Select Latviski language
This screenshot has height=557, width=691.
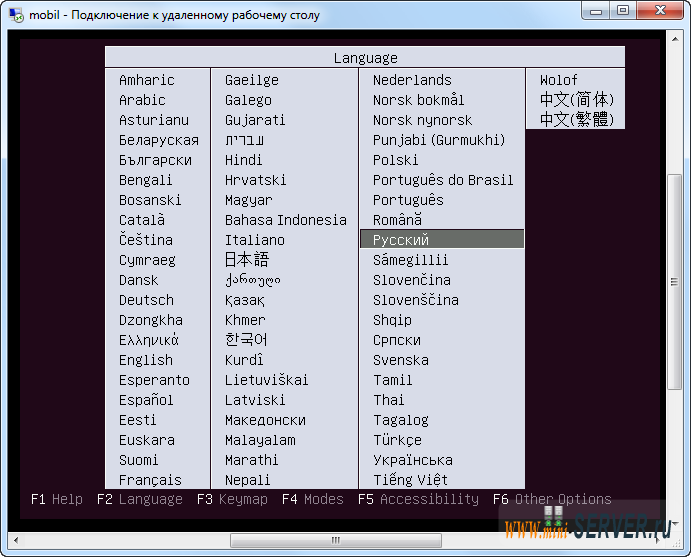(255, 400)
